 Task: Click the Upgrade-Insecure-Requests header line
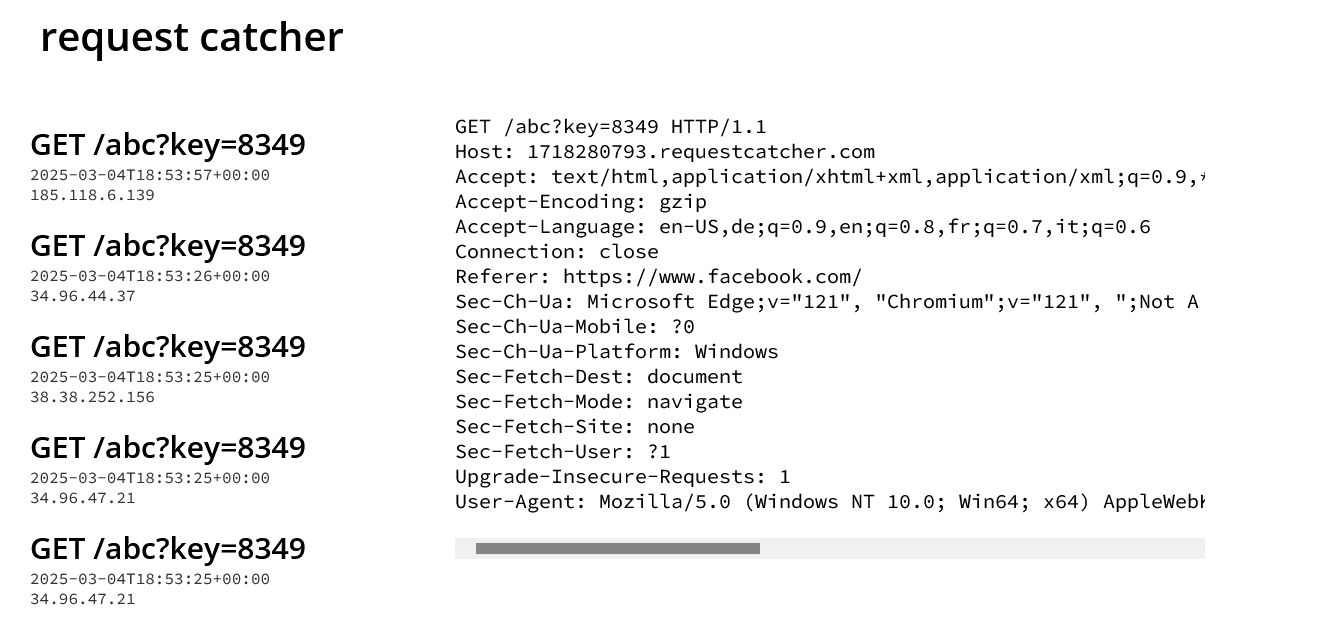[623, 477]
